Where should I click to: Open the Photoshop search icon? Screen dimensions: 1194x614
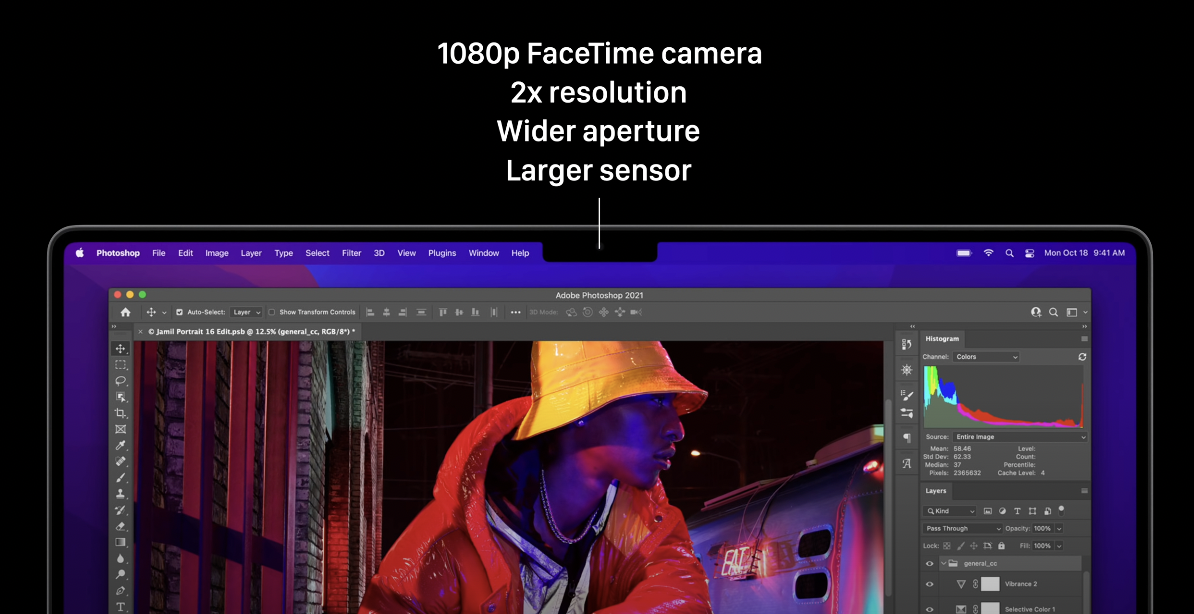pos(1053,312)
